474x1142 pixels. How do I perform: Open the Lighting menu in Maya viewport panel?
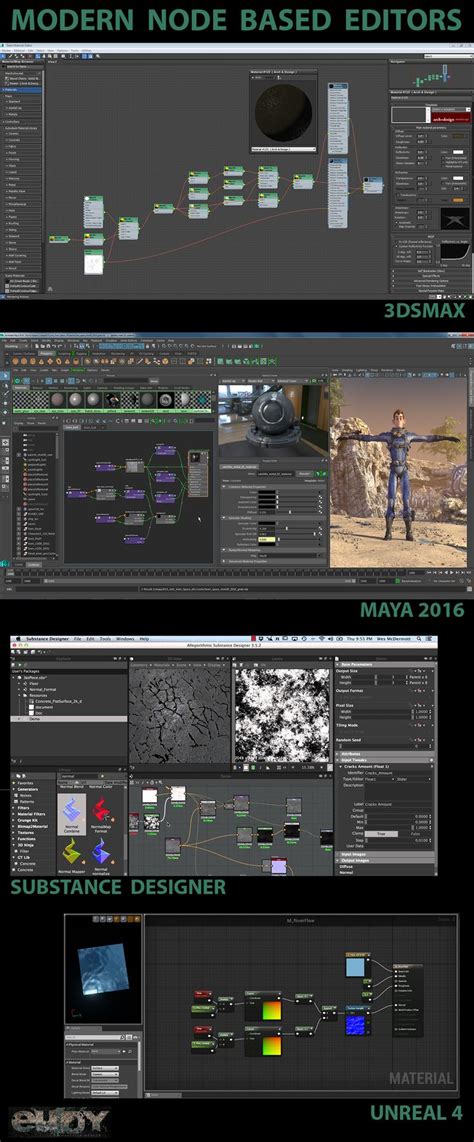(x=361, y=370)
